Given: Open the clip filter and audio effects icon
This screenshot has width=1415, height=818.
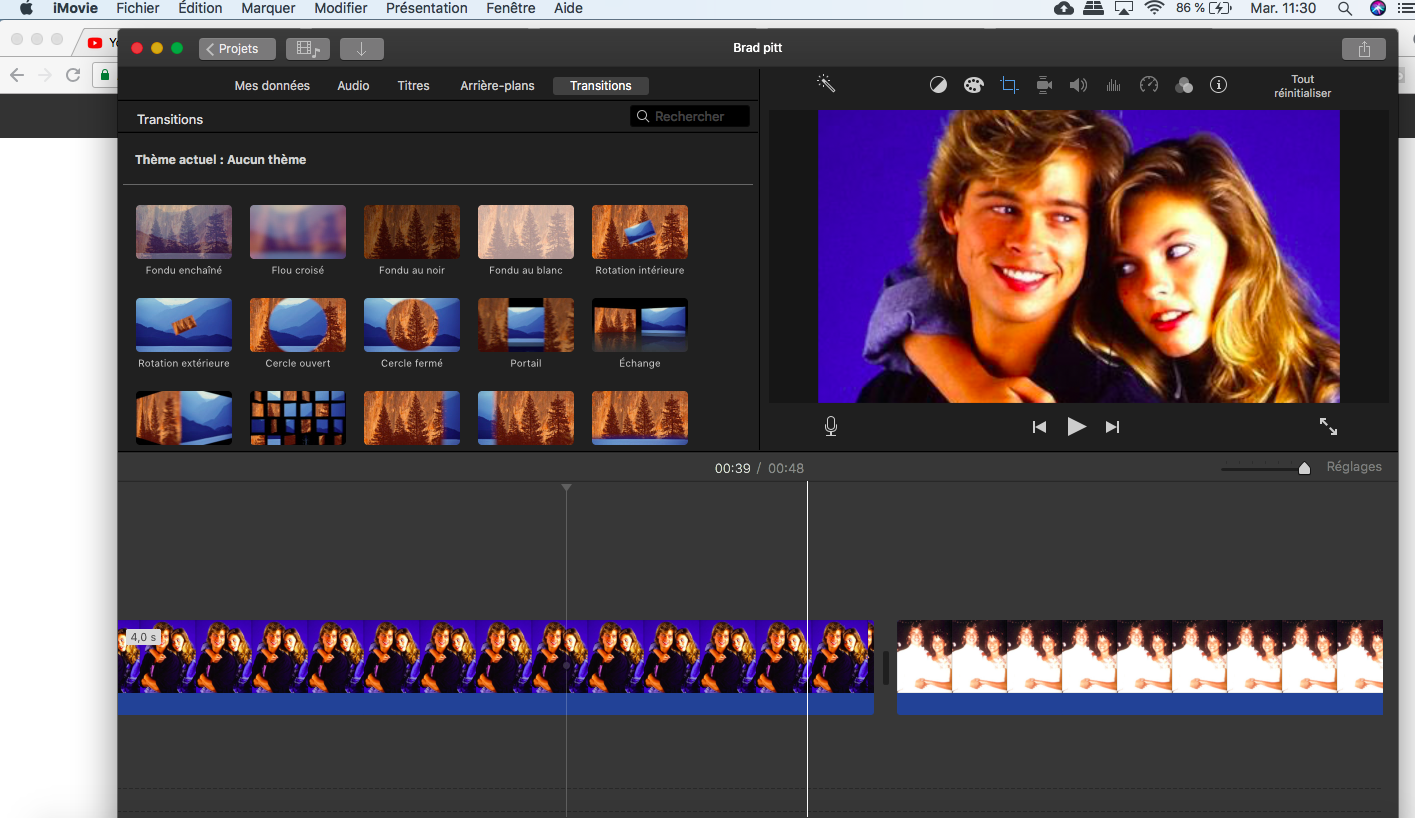Looking at the screenshot, I should (x=1184, y=85).
